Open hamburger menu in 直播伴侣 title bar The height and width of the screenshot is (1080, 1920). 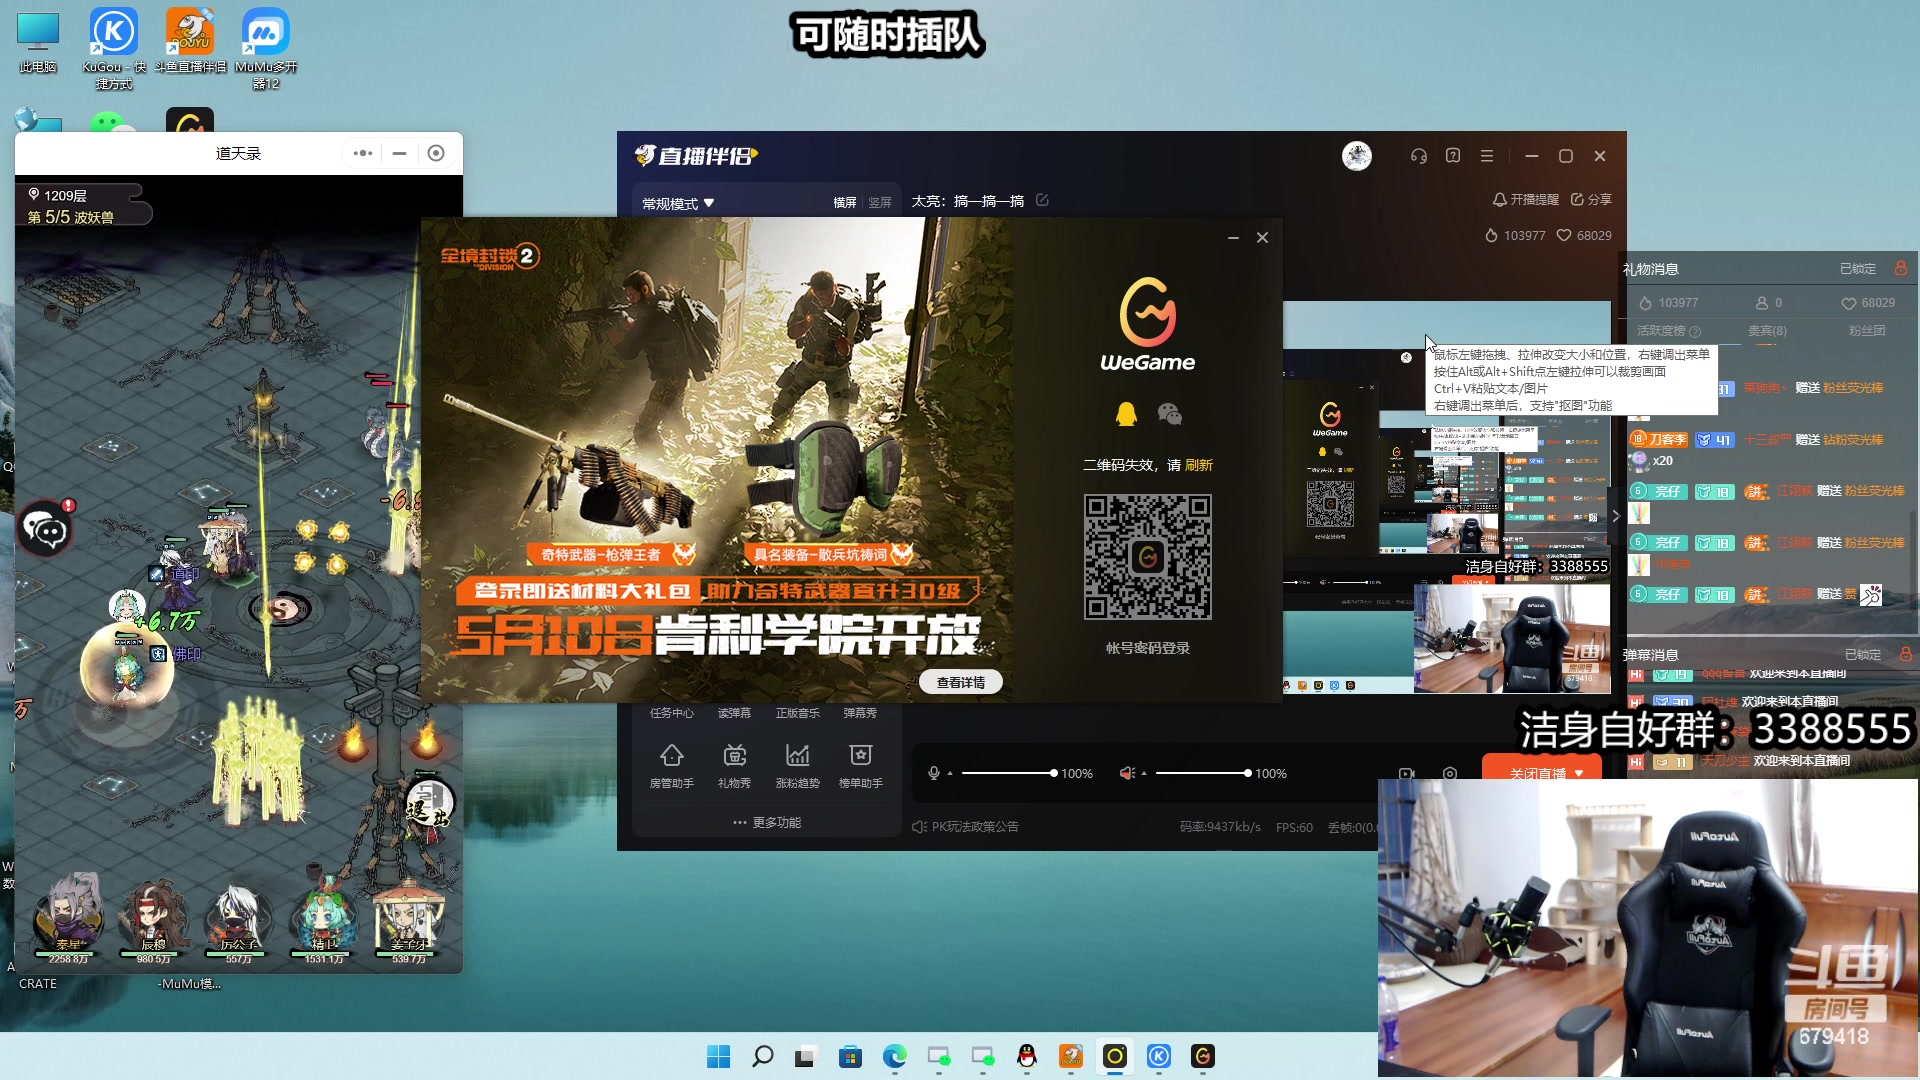pos(1487,156)
